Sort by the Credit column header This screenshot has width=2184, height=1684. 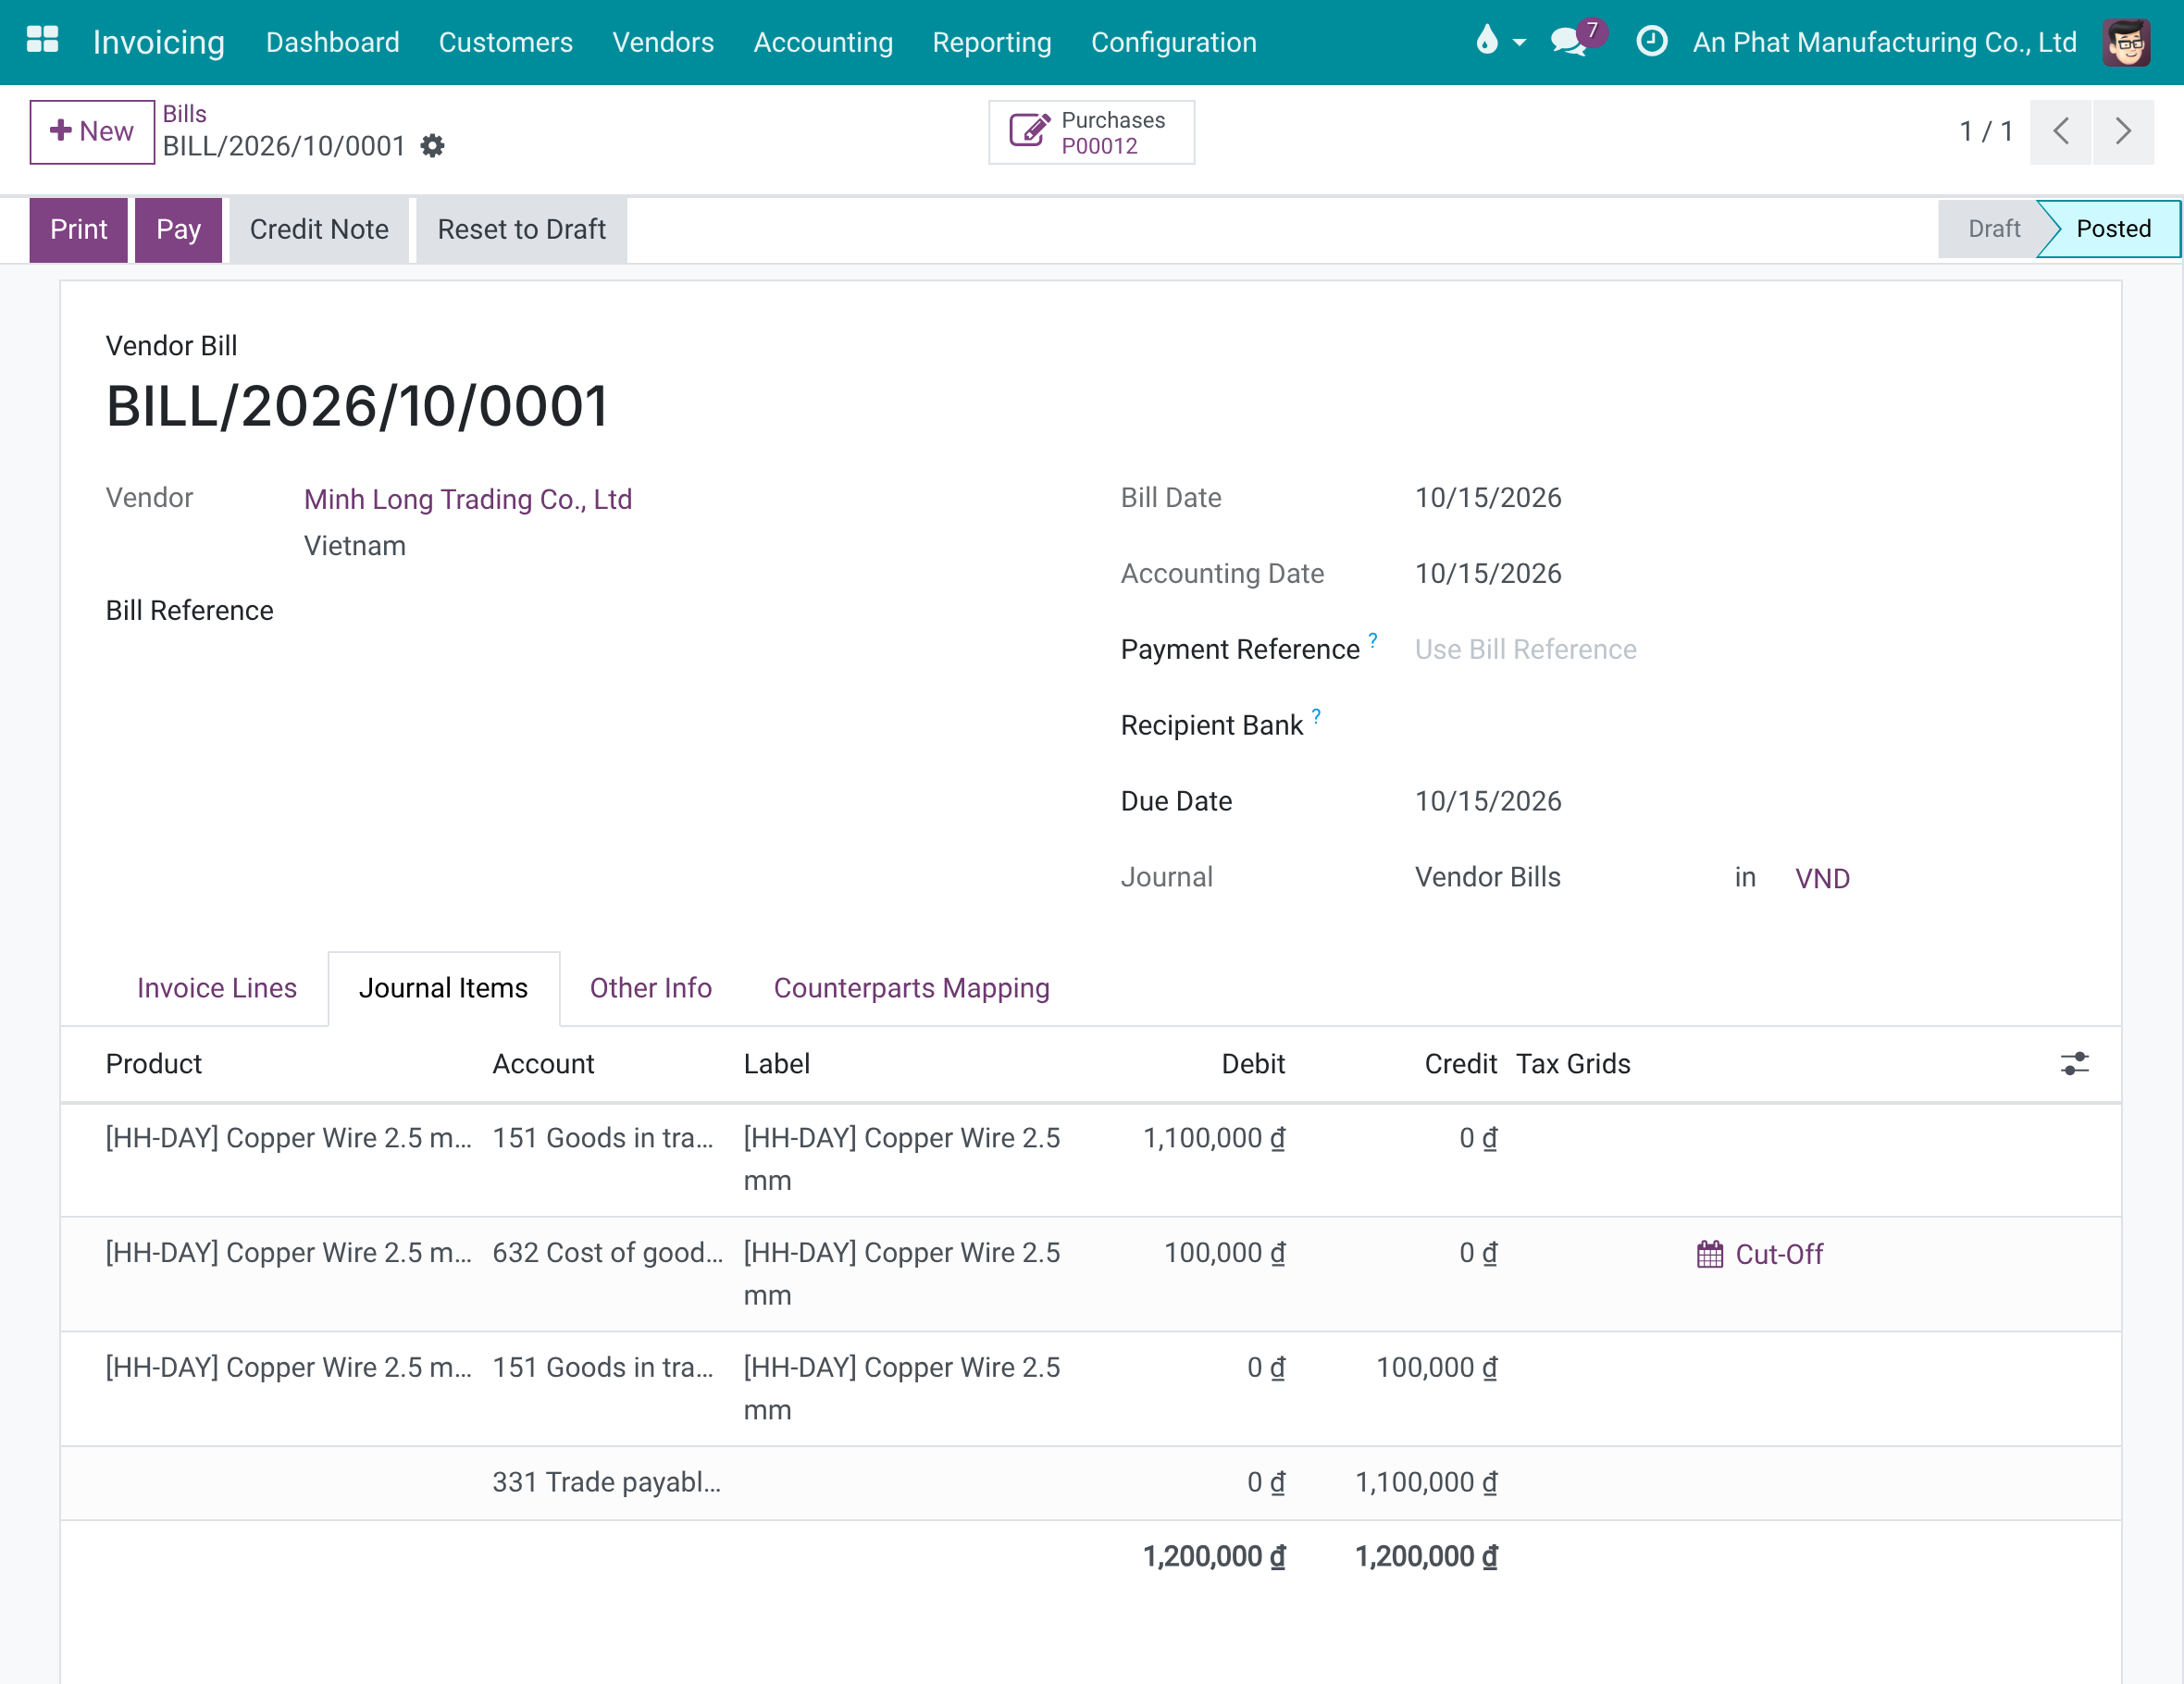(x=1460, y=1064)
